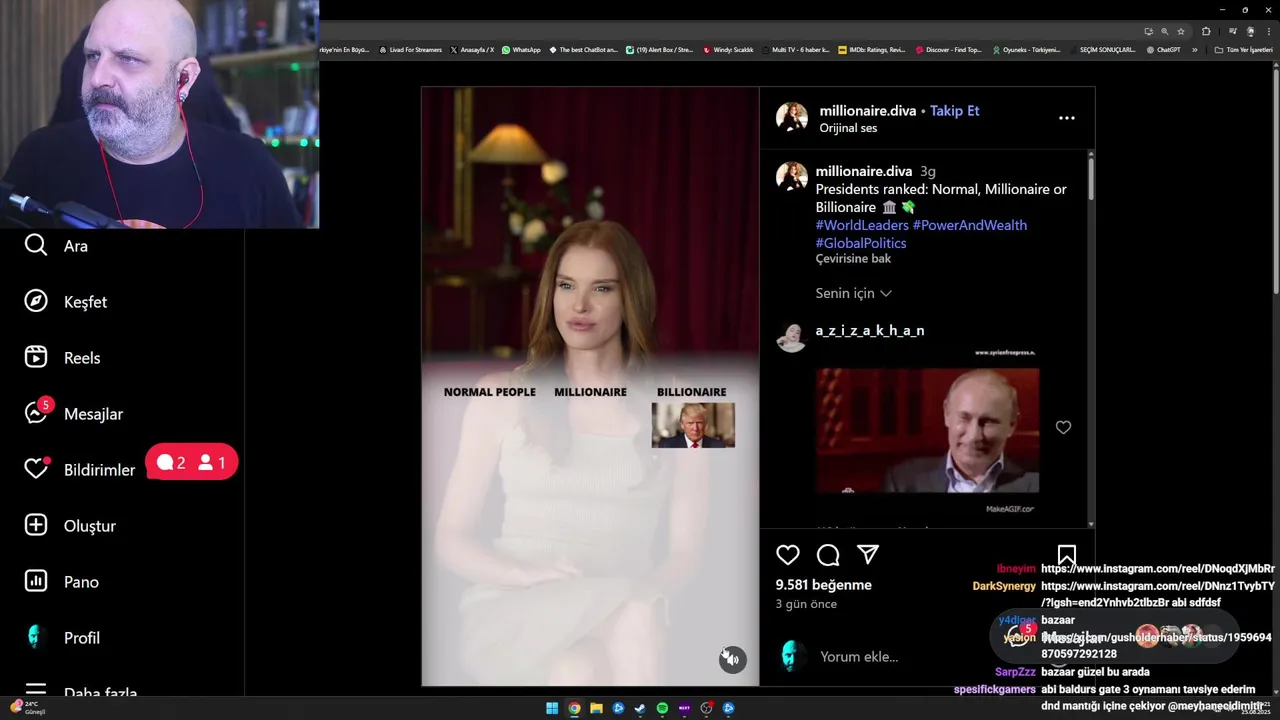This screenshot has width=1280, height=720.
Task: Open the Putin GIF in comment
Action: point(927,431)
